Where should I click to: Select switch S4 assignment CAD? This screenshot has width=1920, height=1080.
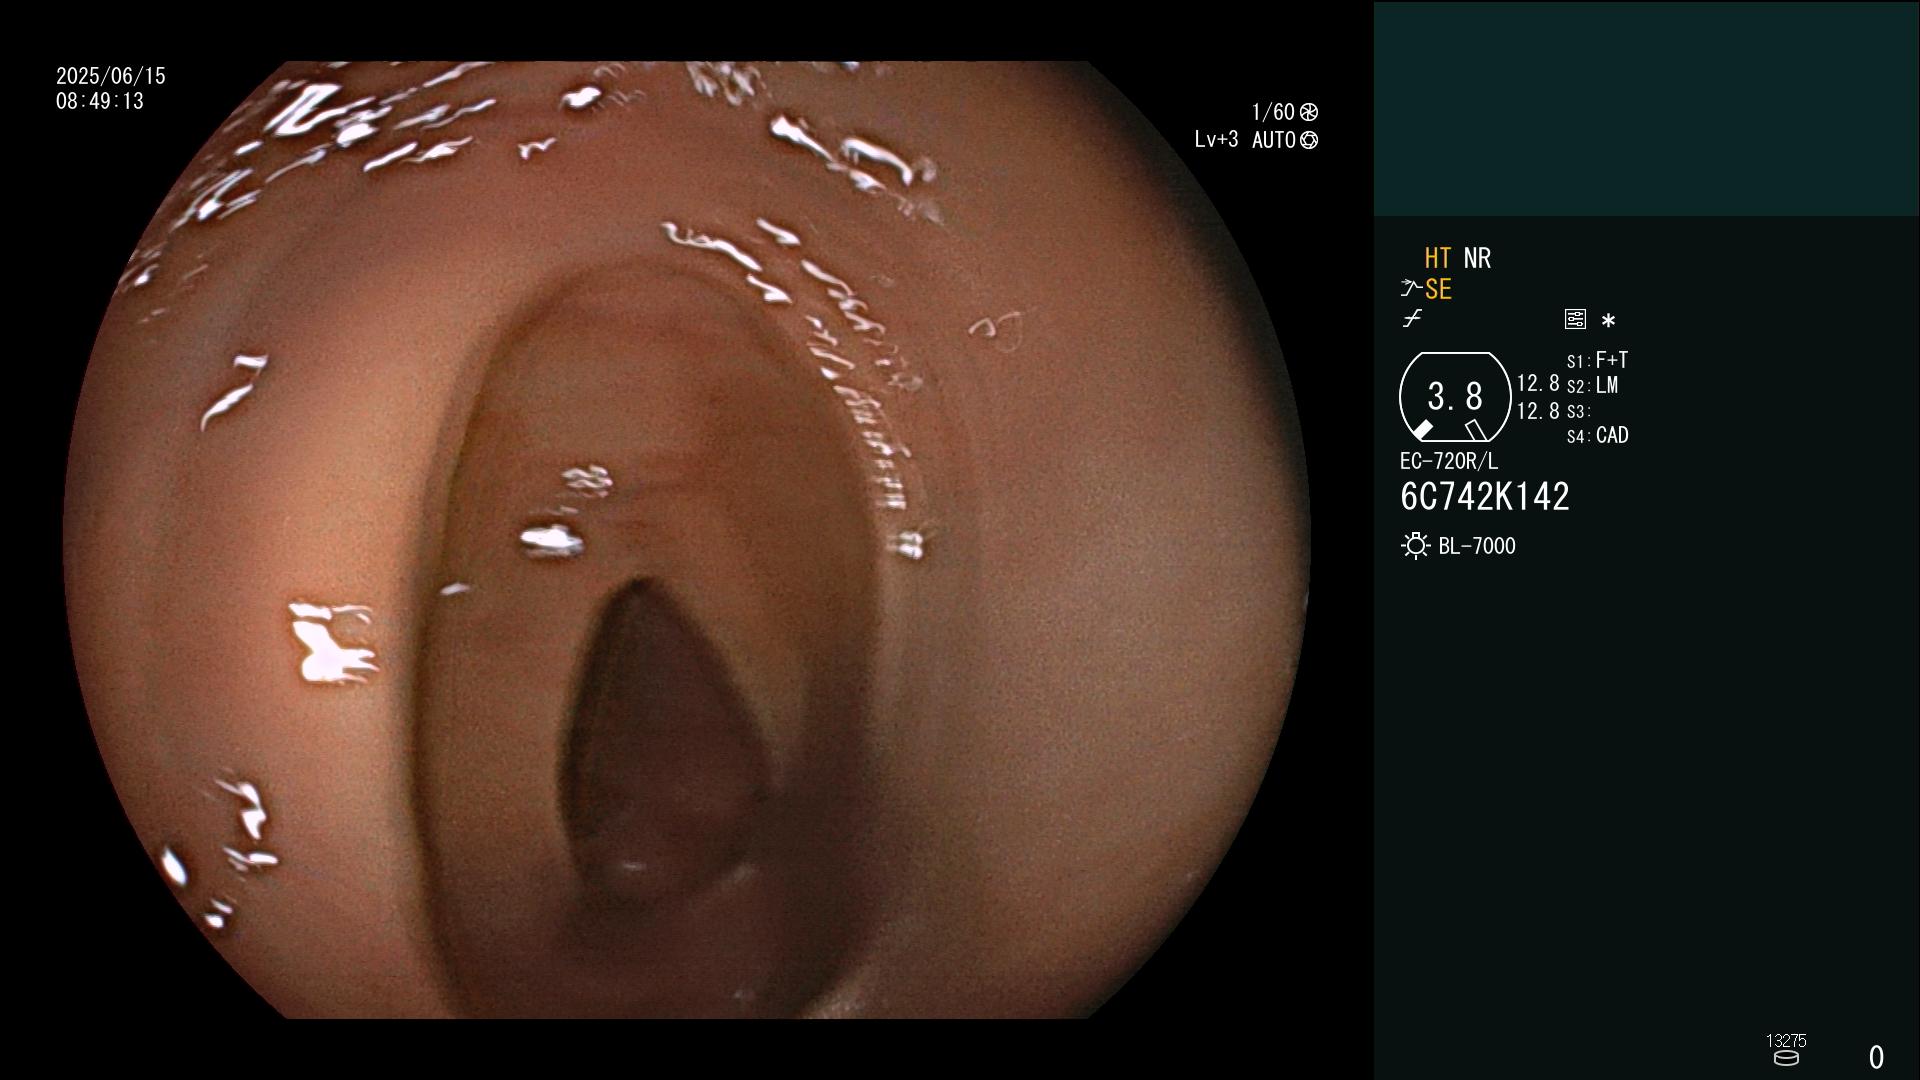pos(1612,435)
